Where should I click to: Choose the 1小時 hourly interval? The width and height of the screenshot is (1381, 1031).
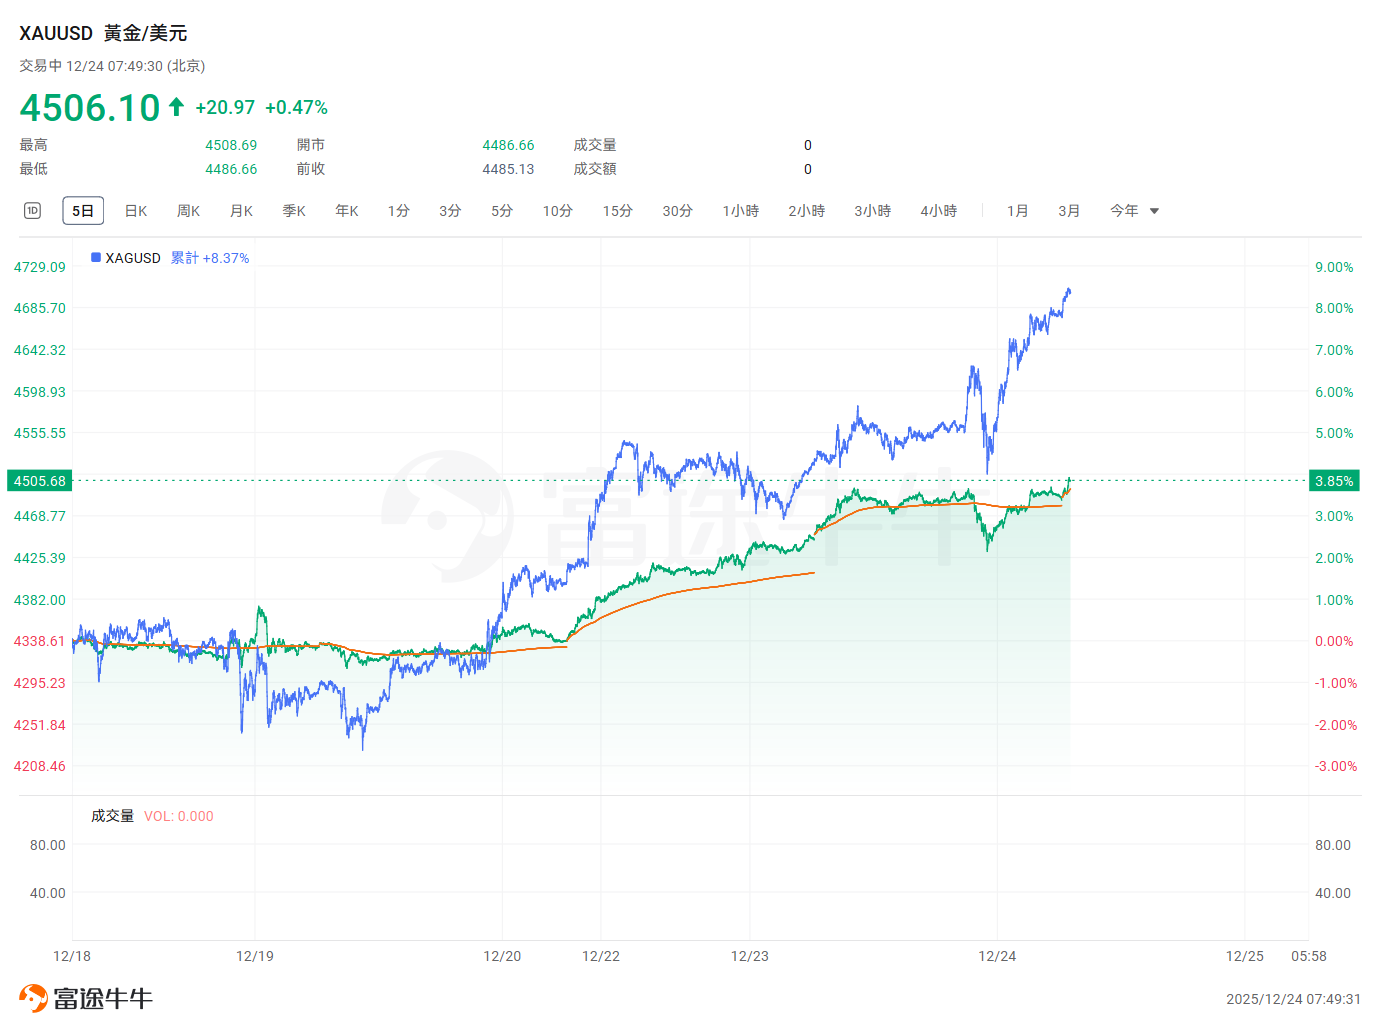740,211
